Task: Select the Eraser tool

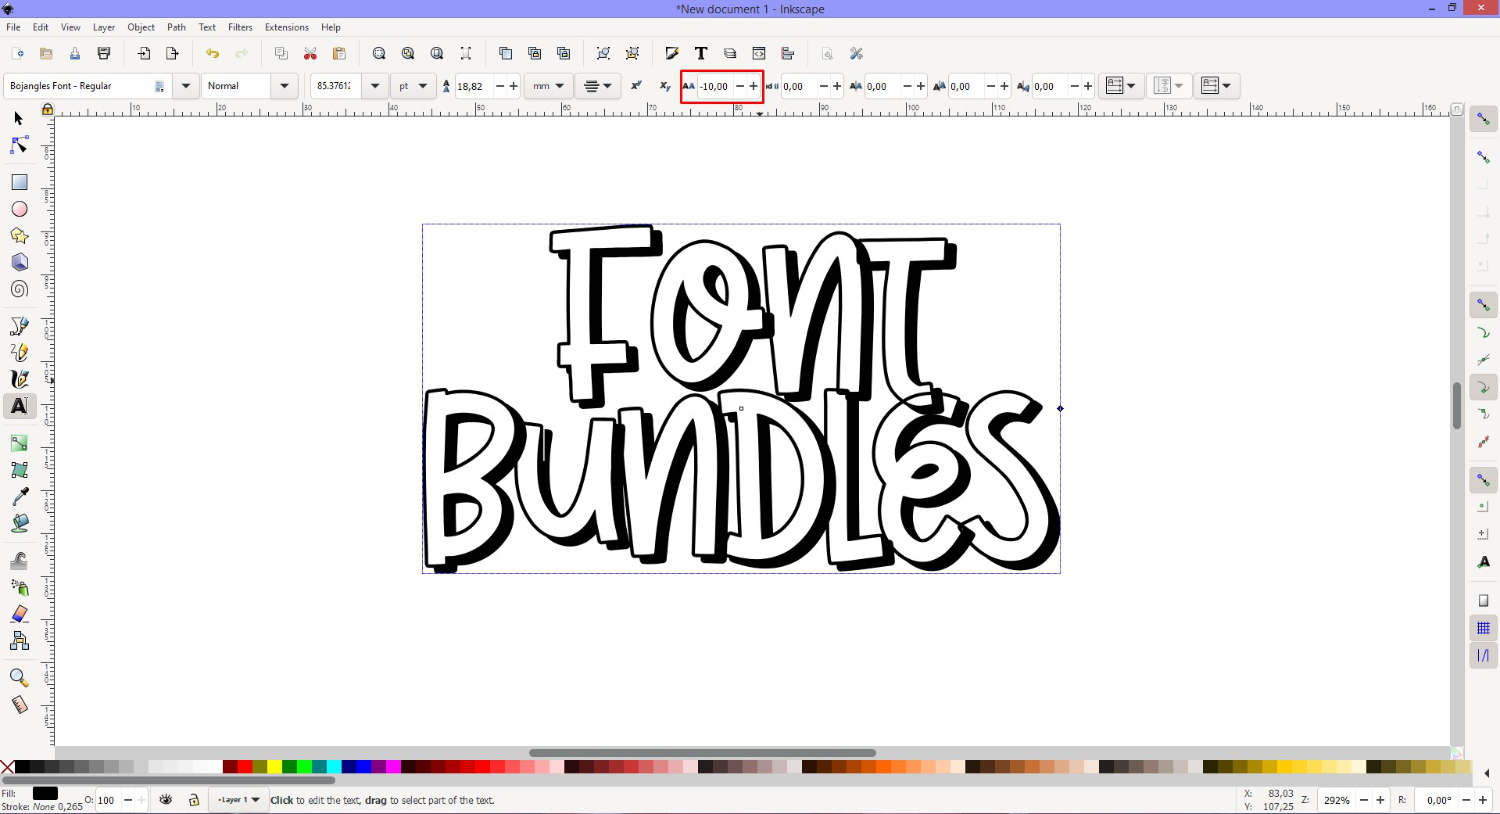Action: pos(19,614)
